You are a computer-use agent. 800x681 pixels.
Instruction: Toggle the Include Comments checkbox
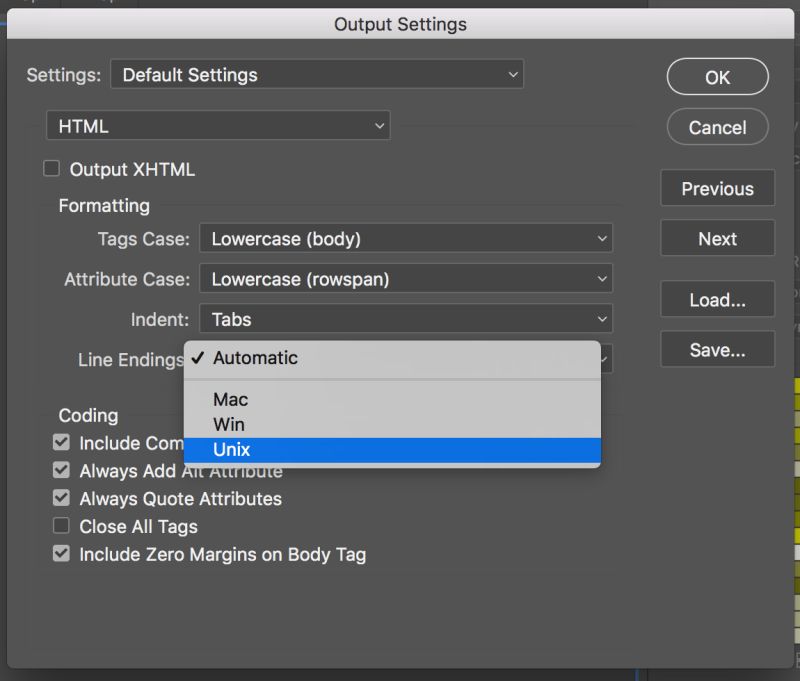coord(62,442)
